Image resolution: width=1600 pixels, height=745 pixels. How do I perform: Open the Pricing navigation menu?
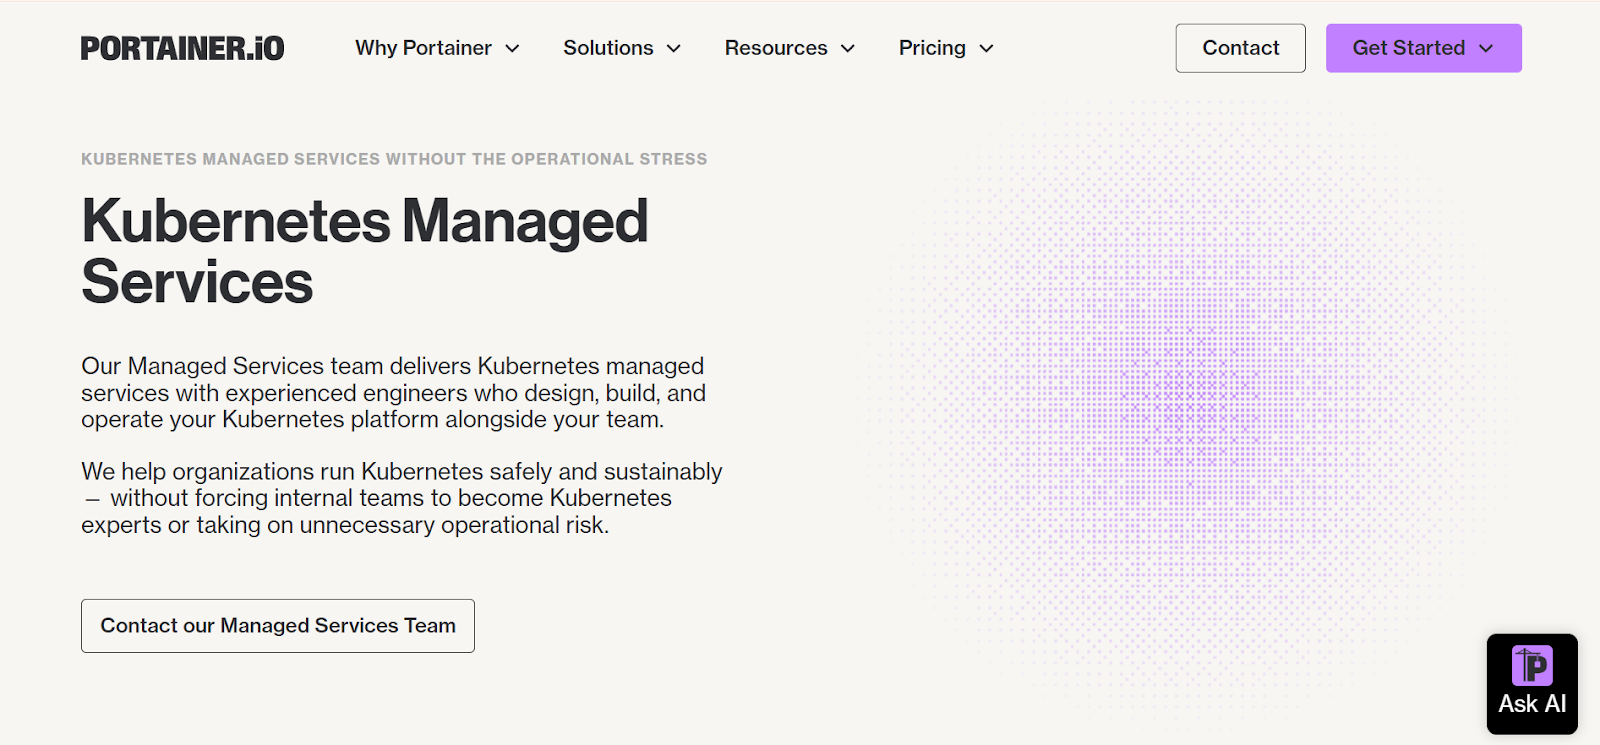(x=946, y=48)
